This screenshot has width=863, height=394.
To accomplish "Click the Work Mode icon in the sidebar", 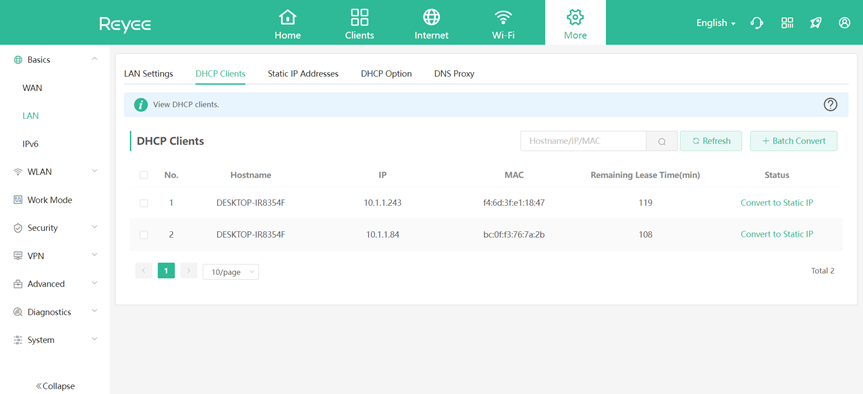I will tap(18, 200).
